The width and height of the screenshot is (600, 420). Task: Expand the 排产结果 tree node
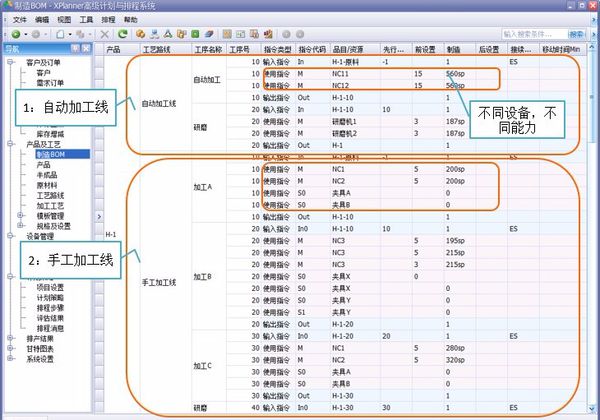(x=11, y=338)
